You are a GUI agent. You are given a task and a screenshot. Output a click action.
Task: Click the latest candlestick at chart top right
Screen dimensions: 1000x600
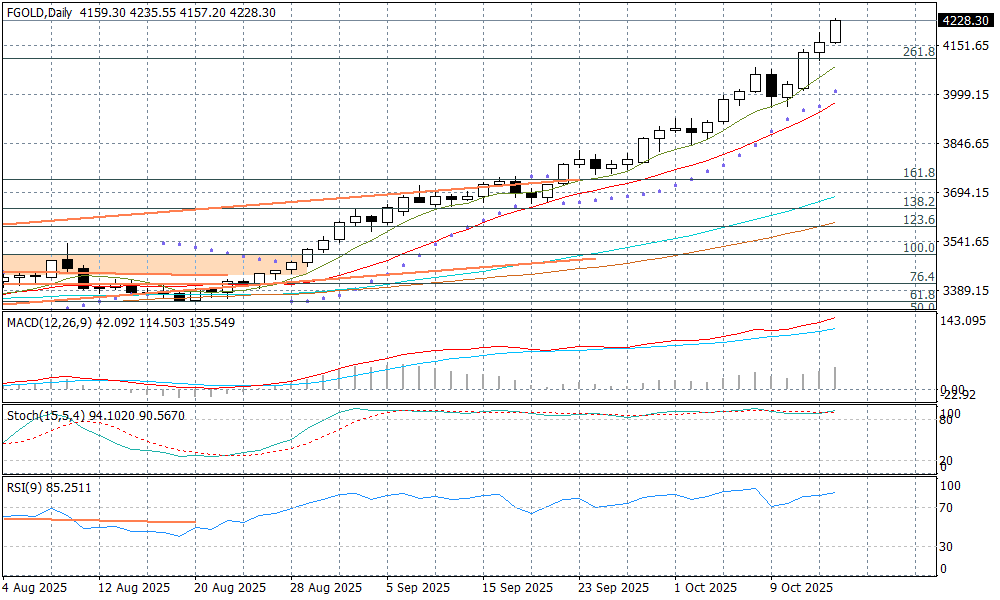coord(835,31)
